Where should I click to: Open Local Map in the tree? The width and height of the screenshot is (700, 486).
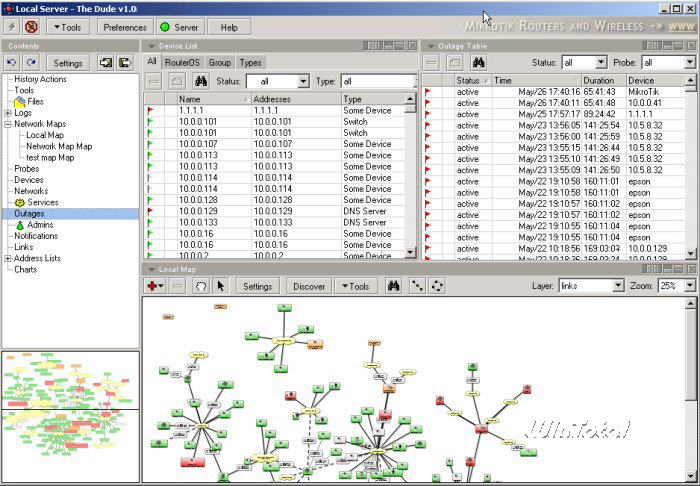click(45, 135)
